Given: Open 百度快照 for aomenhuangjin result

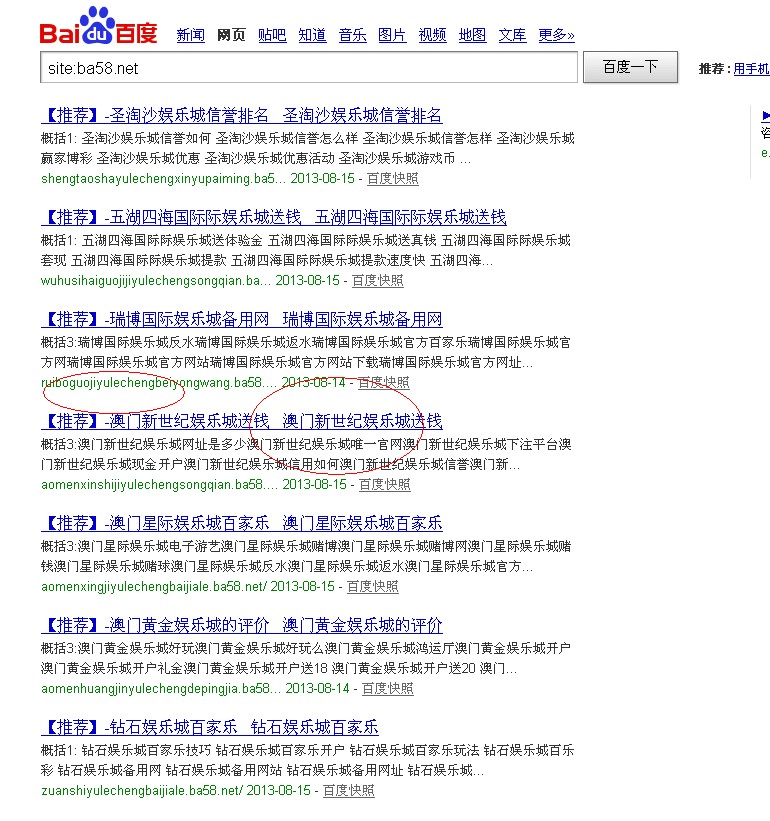Looking at the screenshot, I should (x=387, y=689).
